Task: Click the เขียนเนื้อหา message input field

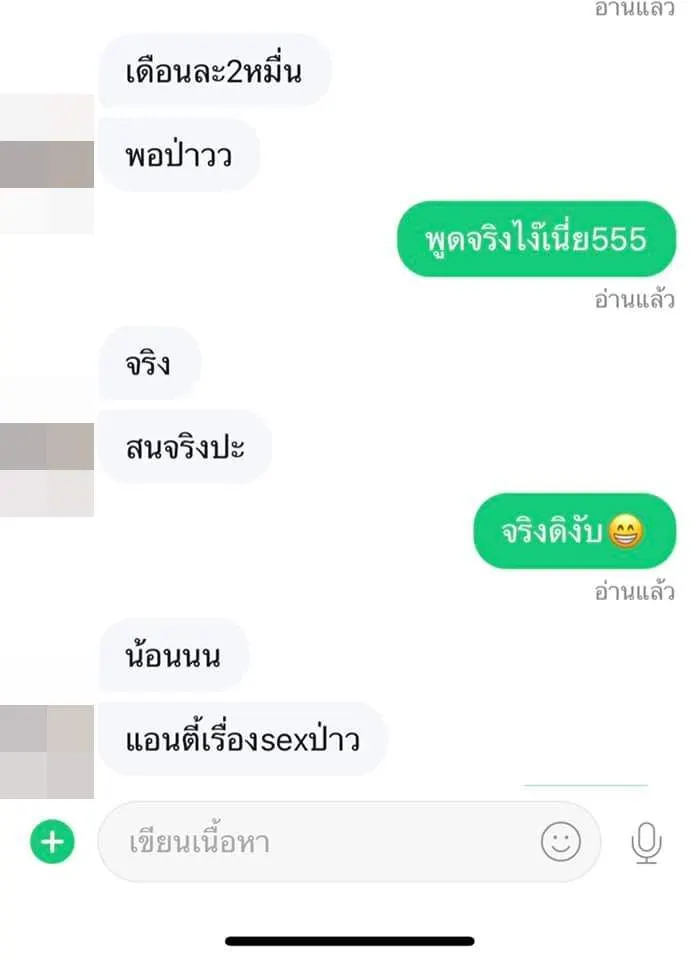Action: [349, 842]
